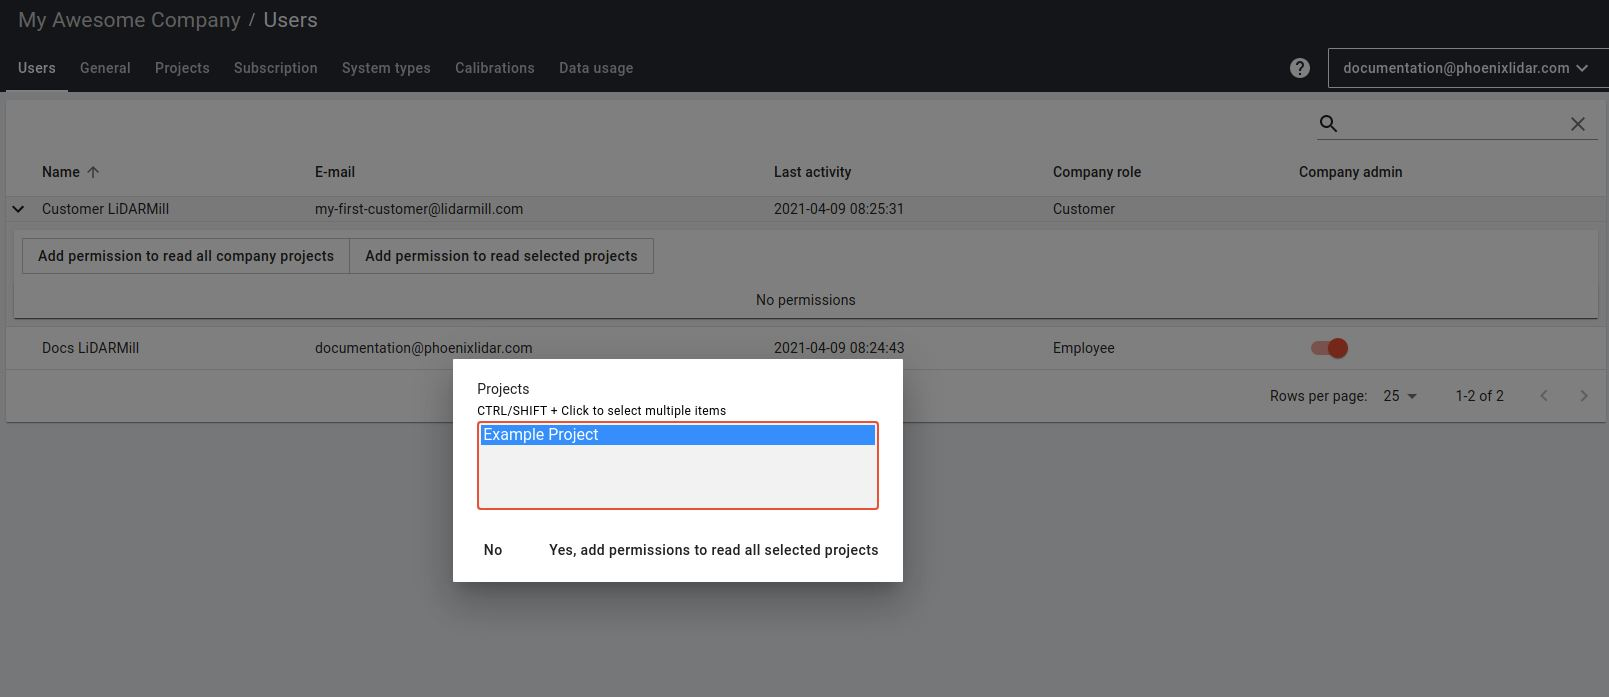This screenshot has width=1609, height=697.
Task: Confirm adding permissions to selected projects
Action: (x=713, y=550)
